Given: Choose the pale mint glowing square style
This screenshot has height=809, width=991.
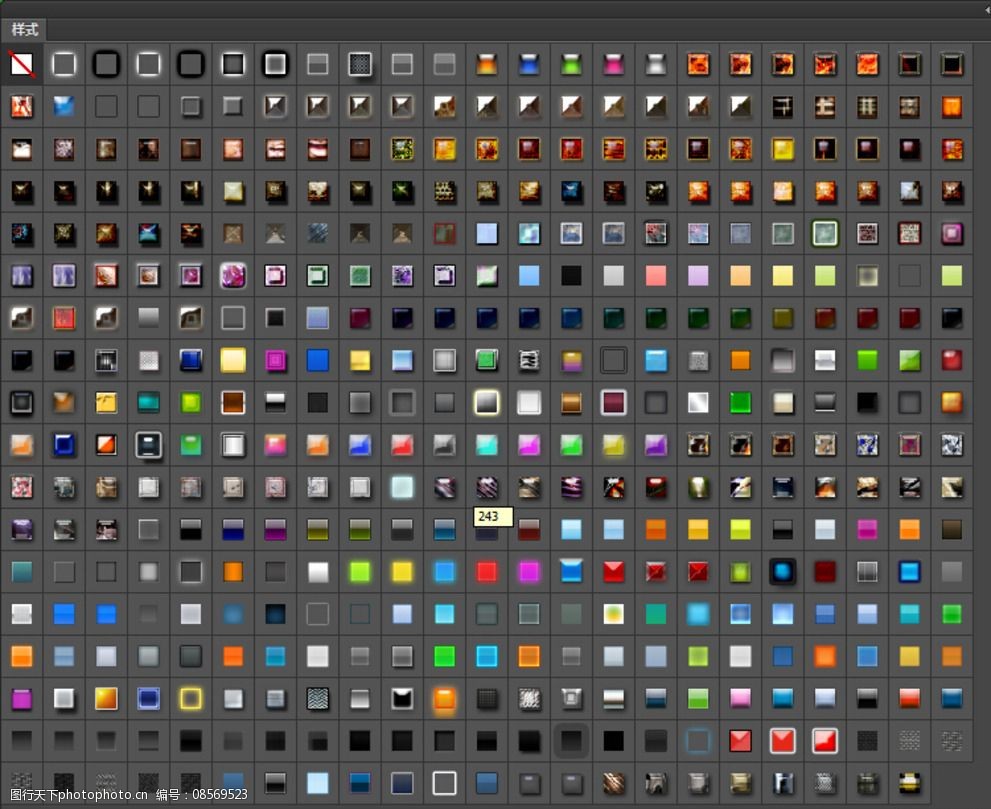Looking at the screenshot, I should 402,487.
